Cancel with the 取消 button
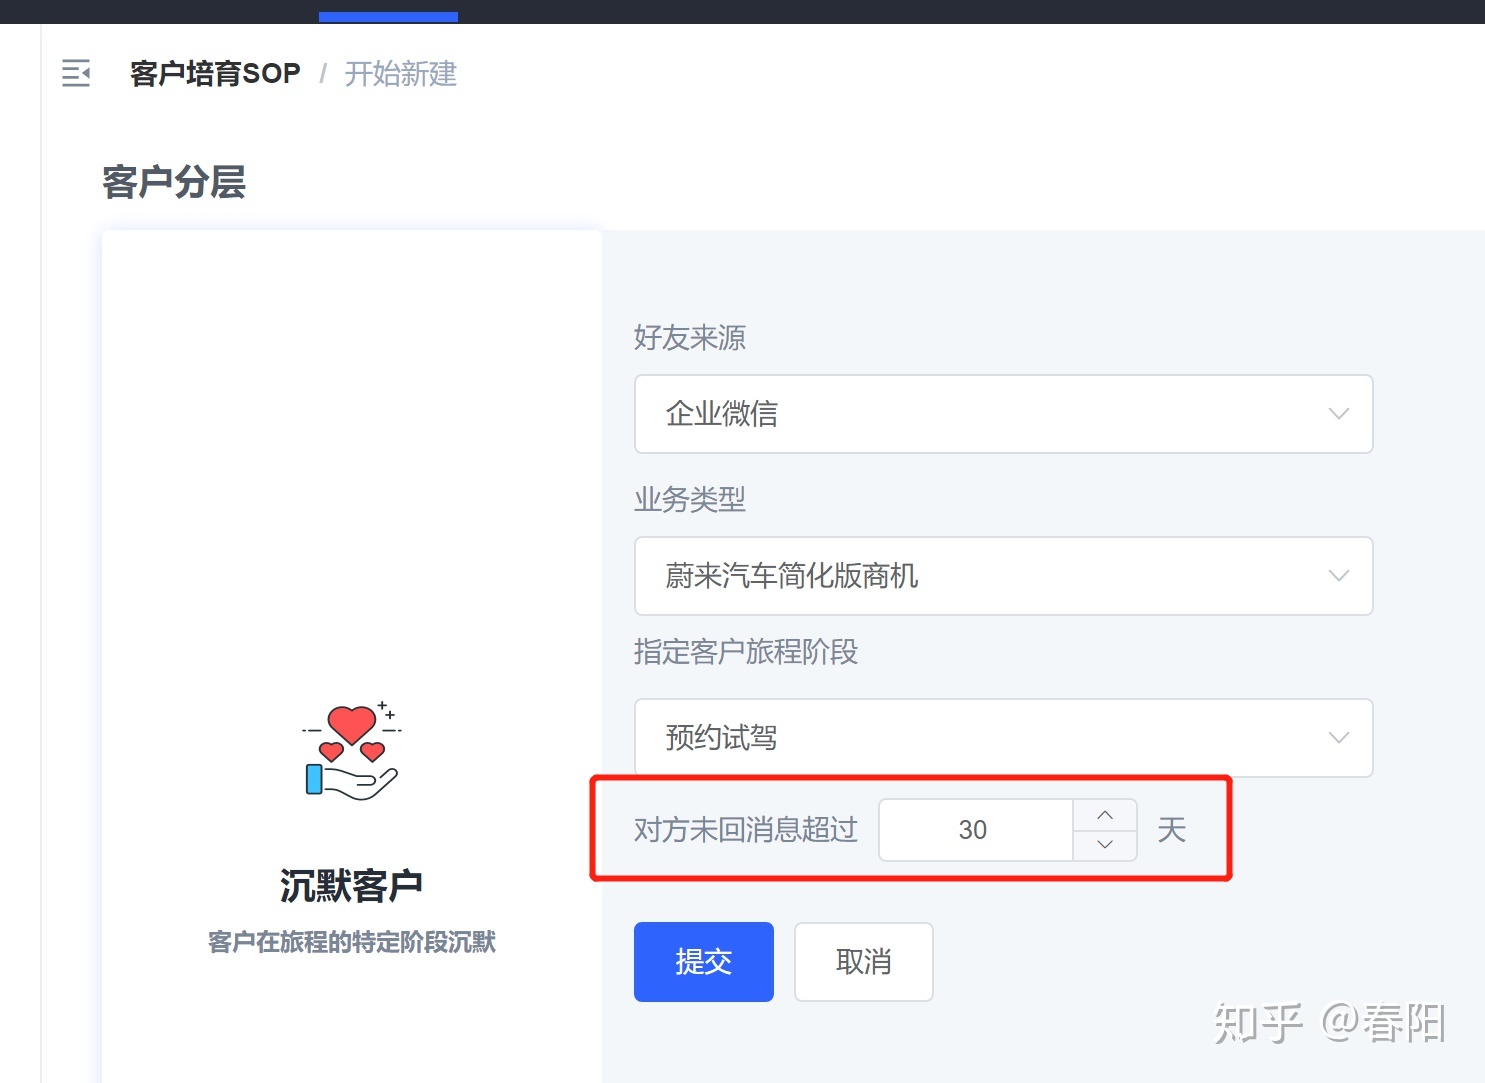Screen dimensions: 1485x1083 point(864,962)
